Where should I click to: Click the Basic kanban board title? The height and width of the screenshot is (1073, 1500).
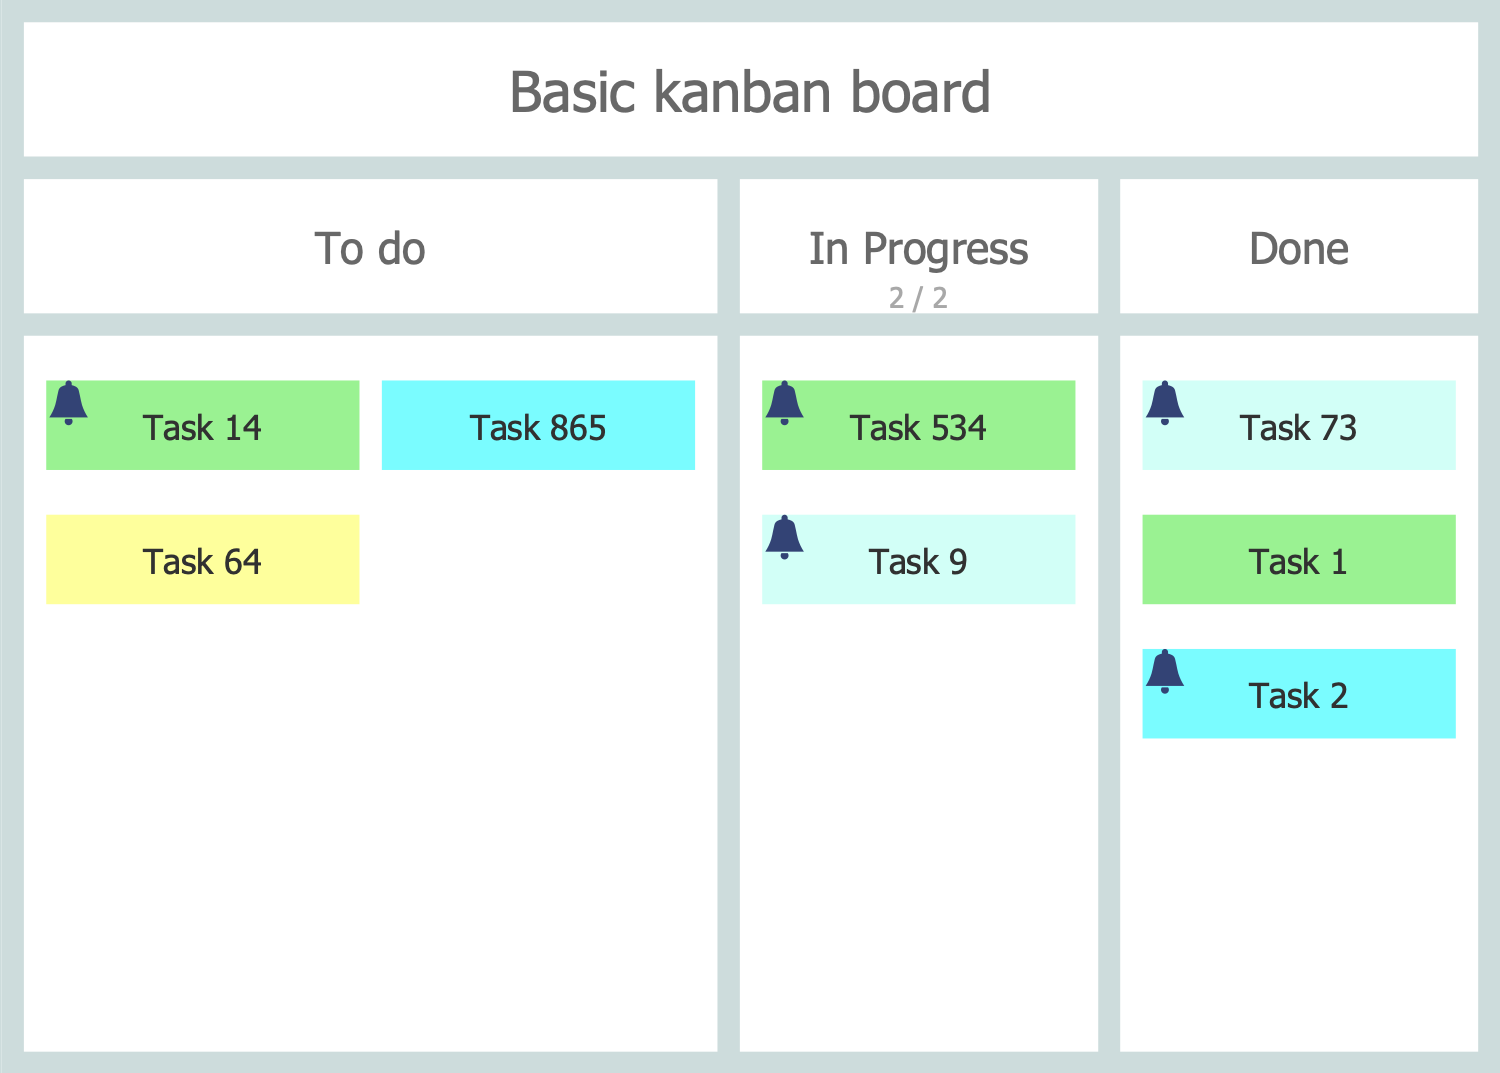[x=750, y=92]
